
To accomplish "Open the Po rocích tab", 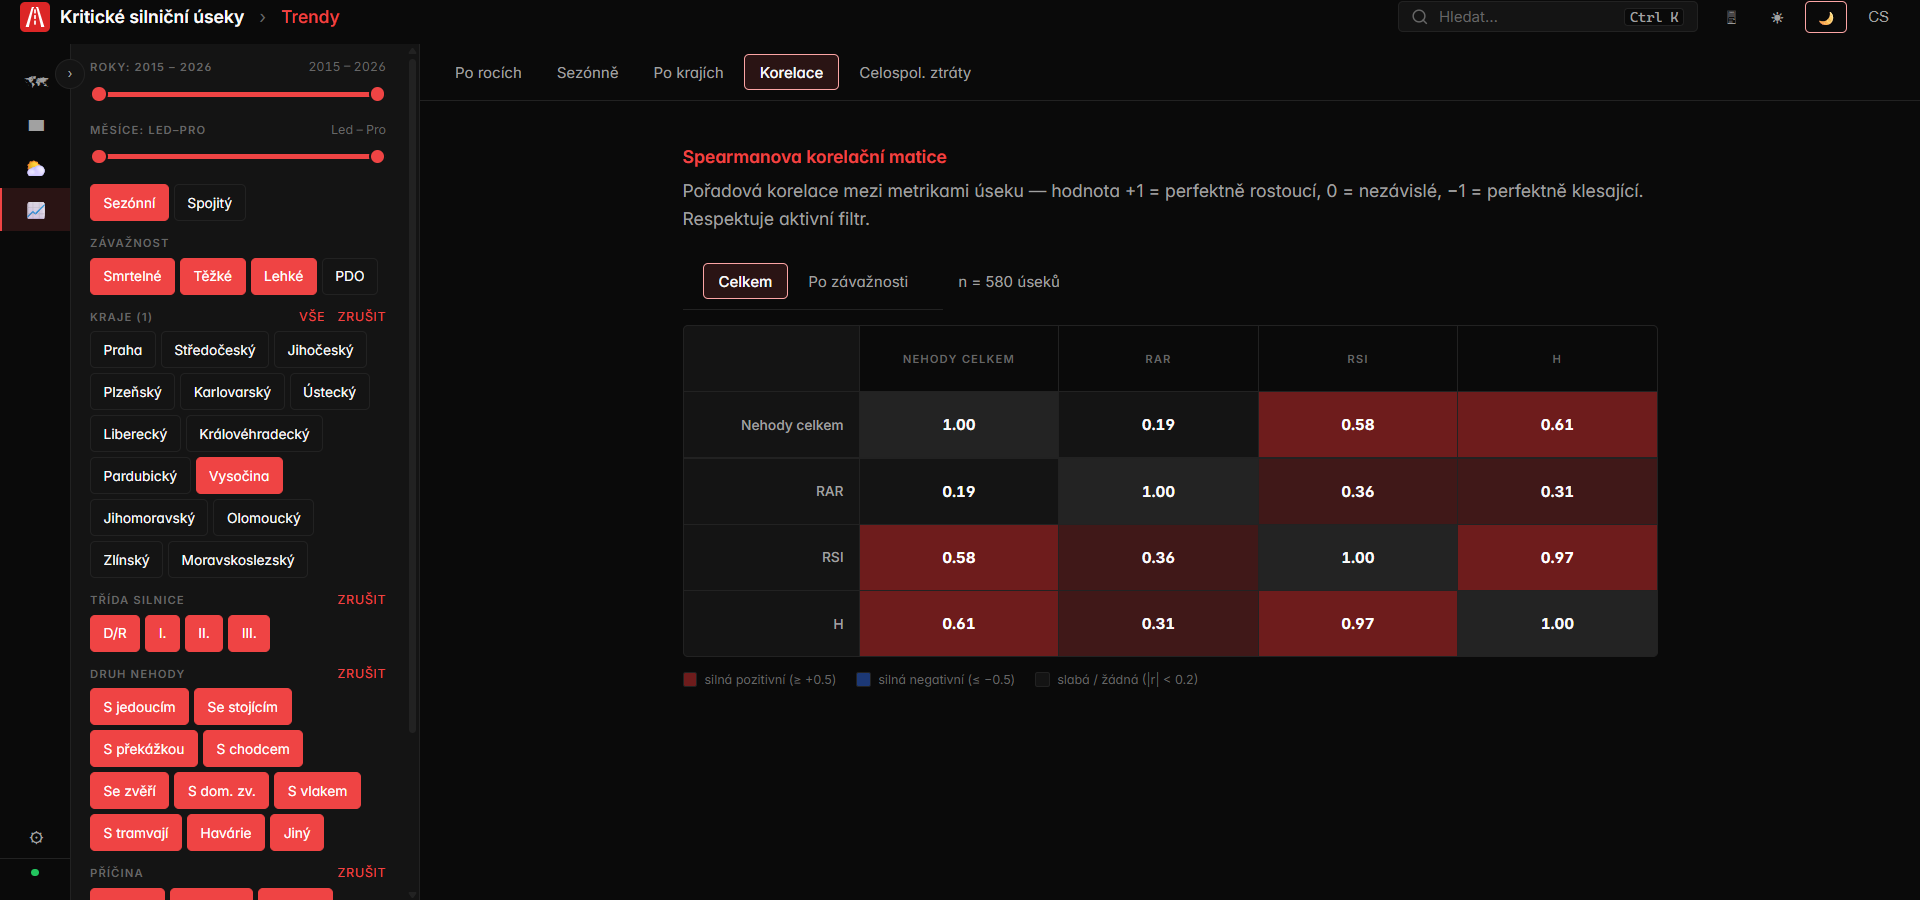I will coord(488,73).
